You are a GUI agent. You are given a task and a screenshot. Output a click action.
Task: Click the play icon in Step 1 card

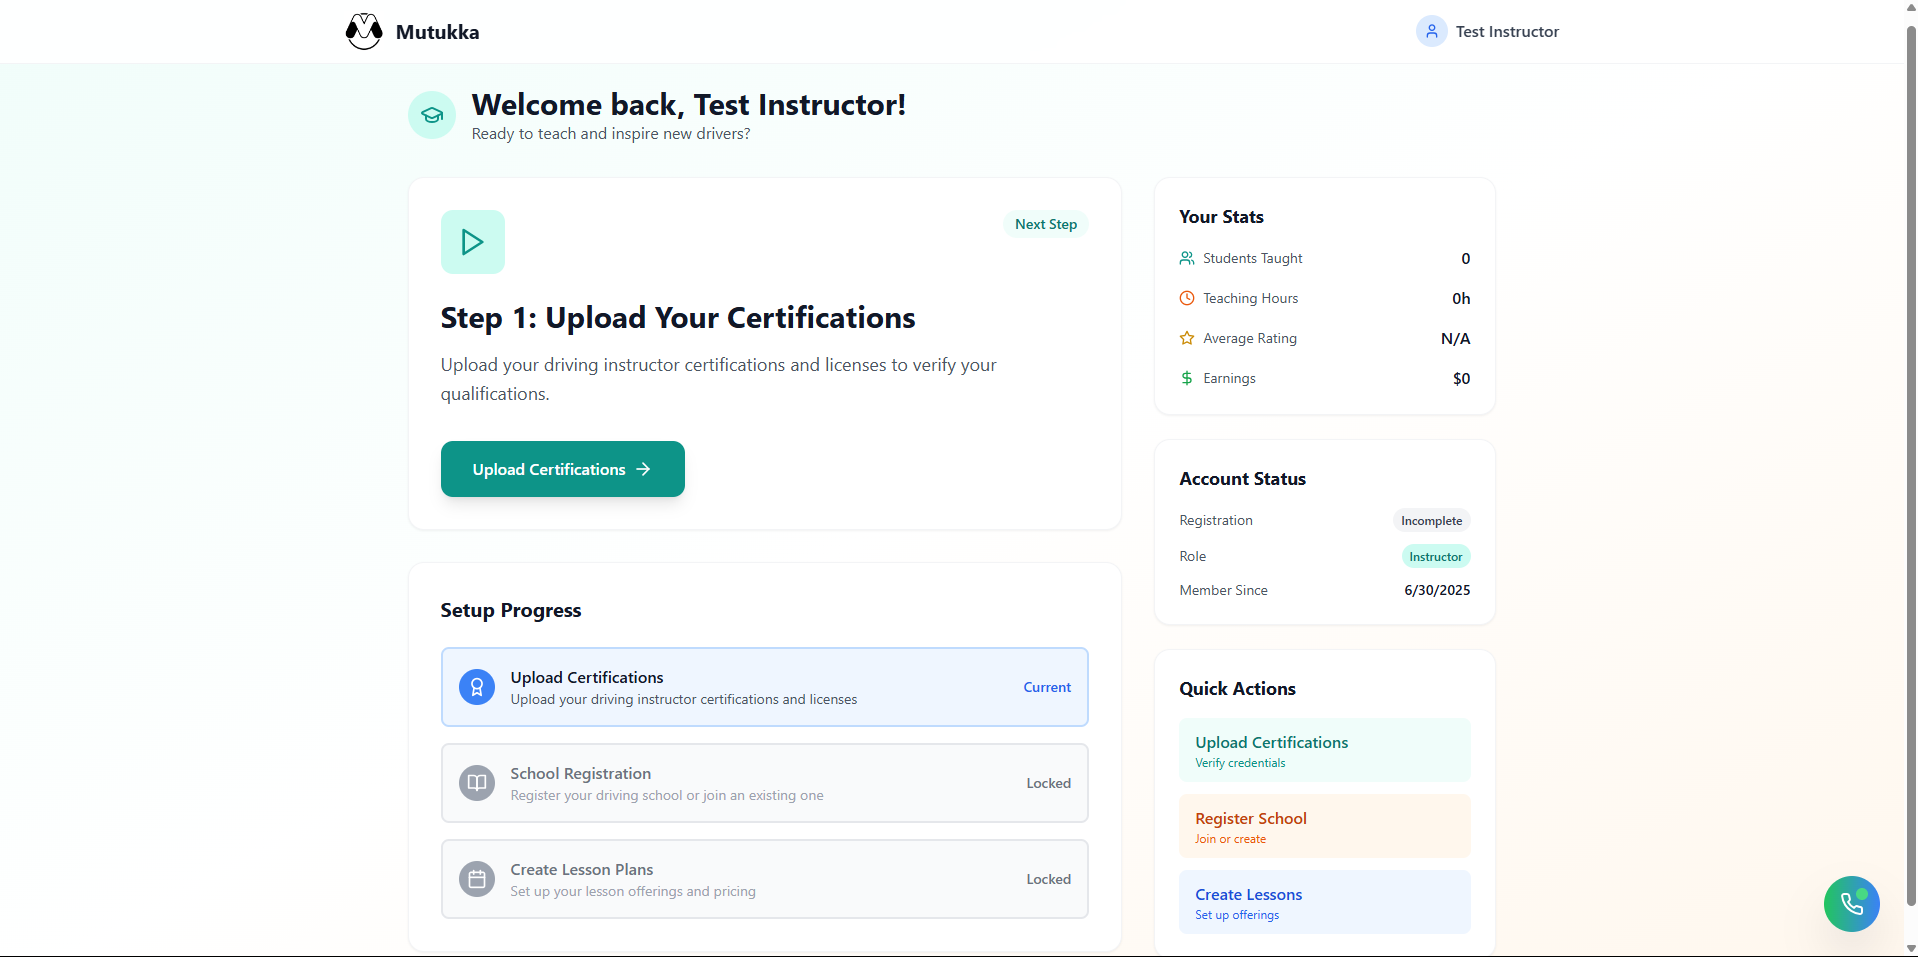pos(473,242)
